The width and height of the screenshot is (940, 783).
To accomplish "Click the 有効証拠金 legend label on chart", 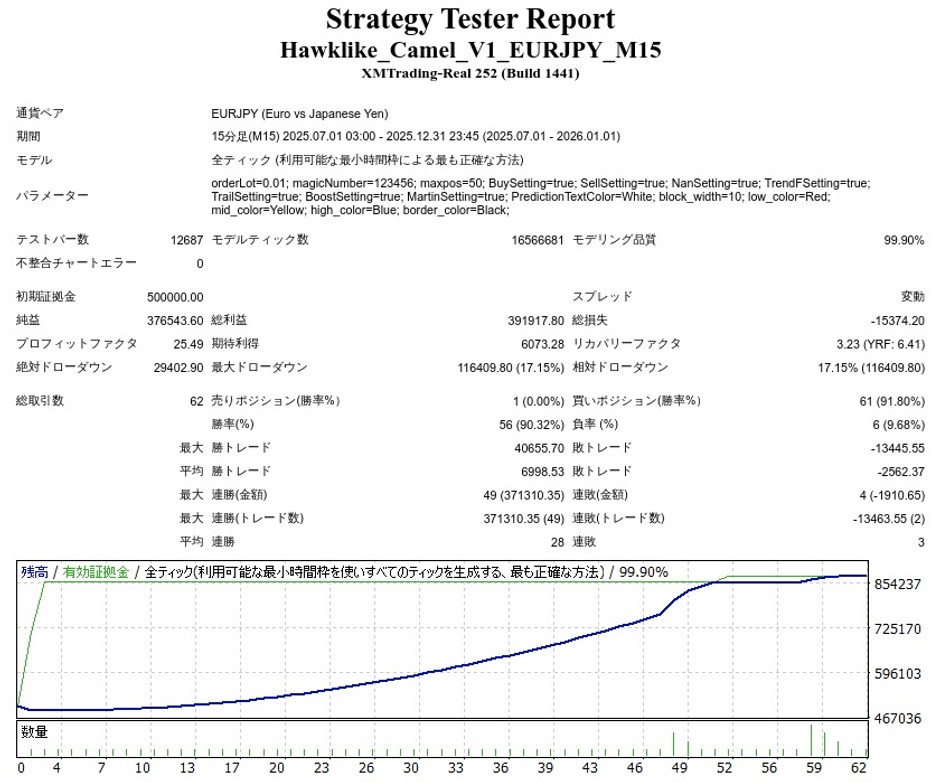I will pyautogui.click(x=96, y=572).
